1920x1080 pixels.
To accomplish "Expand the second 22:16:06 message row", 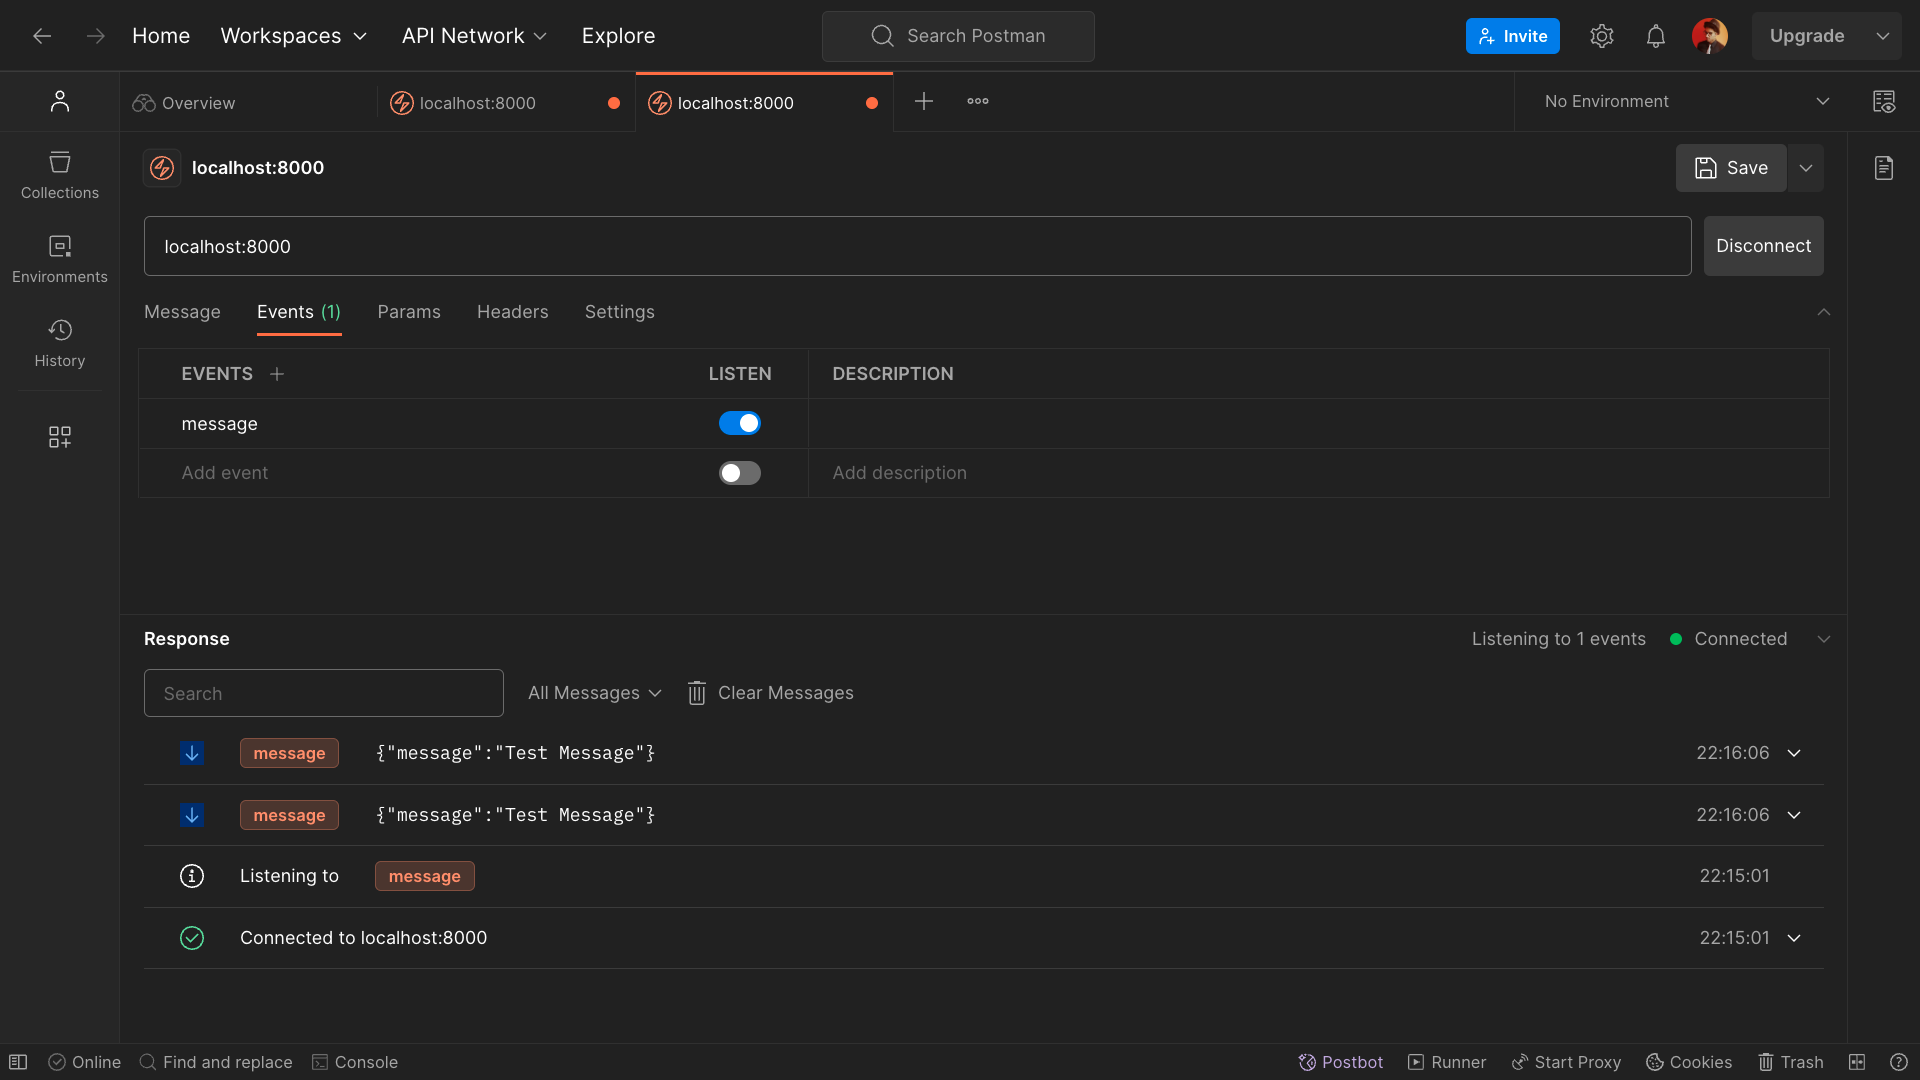I will point(1794,815).
